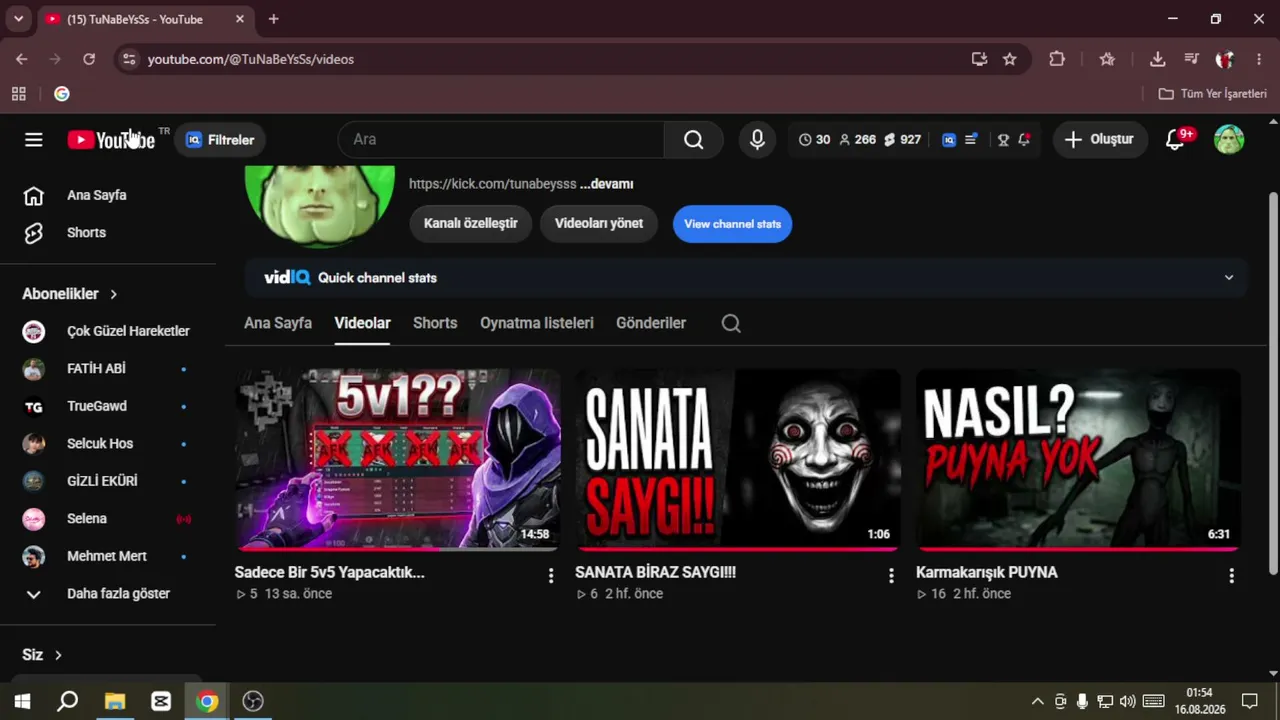Switch to the channel Ana Sayfa tab
Image resolution: width=1280 pixels, height=720 pixels.
278,323
